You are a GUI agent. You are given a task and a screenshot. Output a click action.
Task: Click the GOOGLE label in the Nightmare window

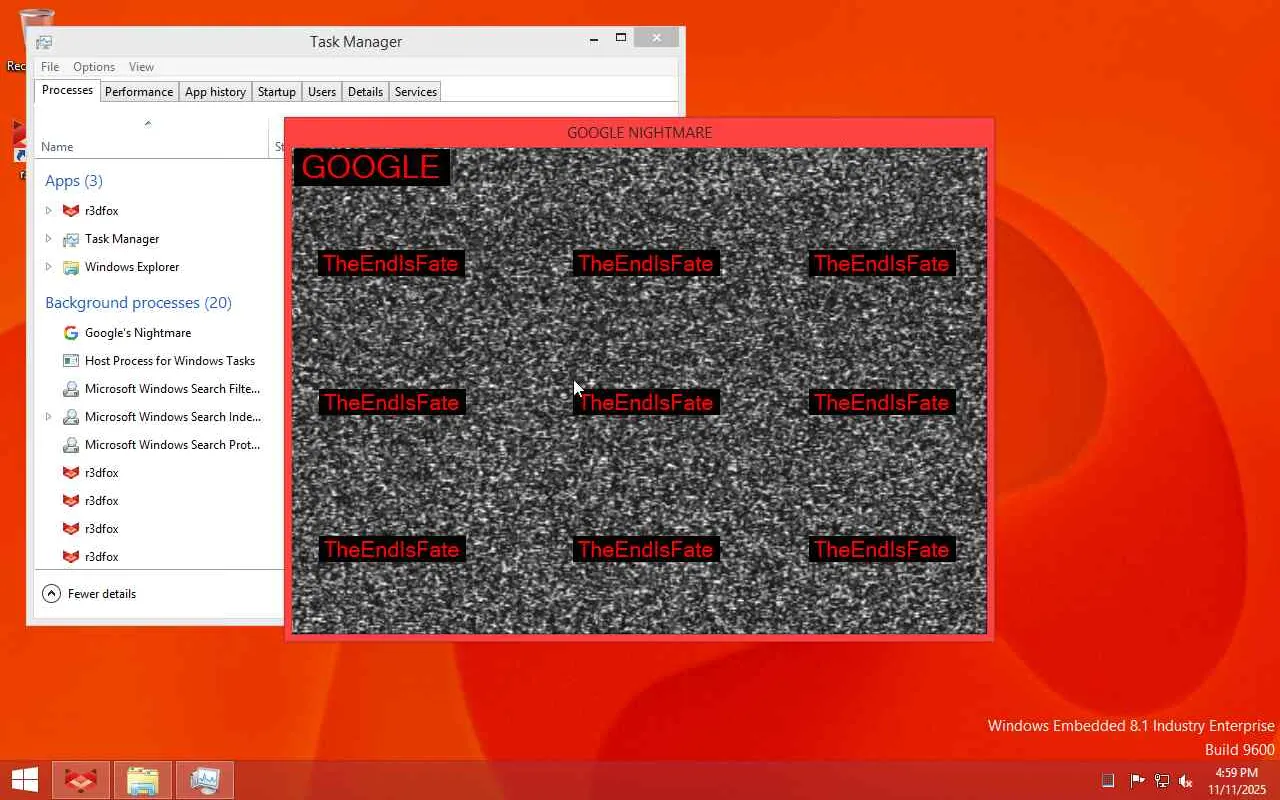point(371,167)
